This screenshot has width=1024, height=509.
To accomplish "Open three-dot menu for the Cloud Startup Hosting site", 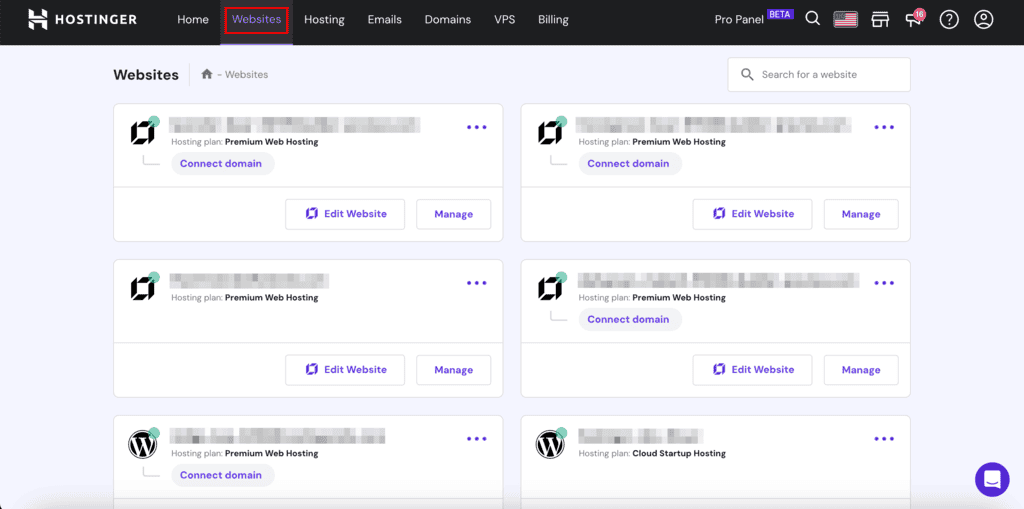I will [x=884, y=439].
